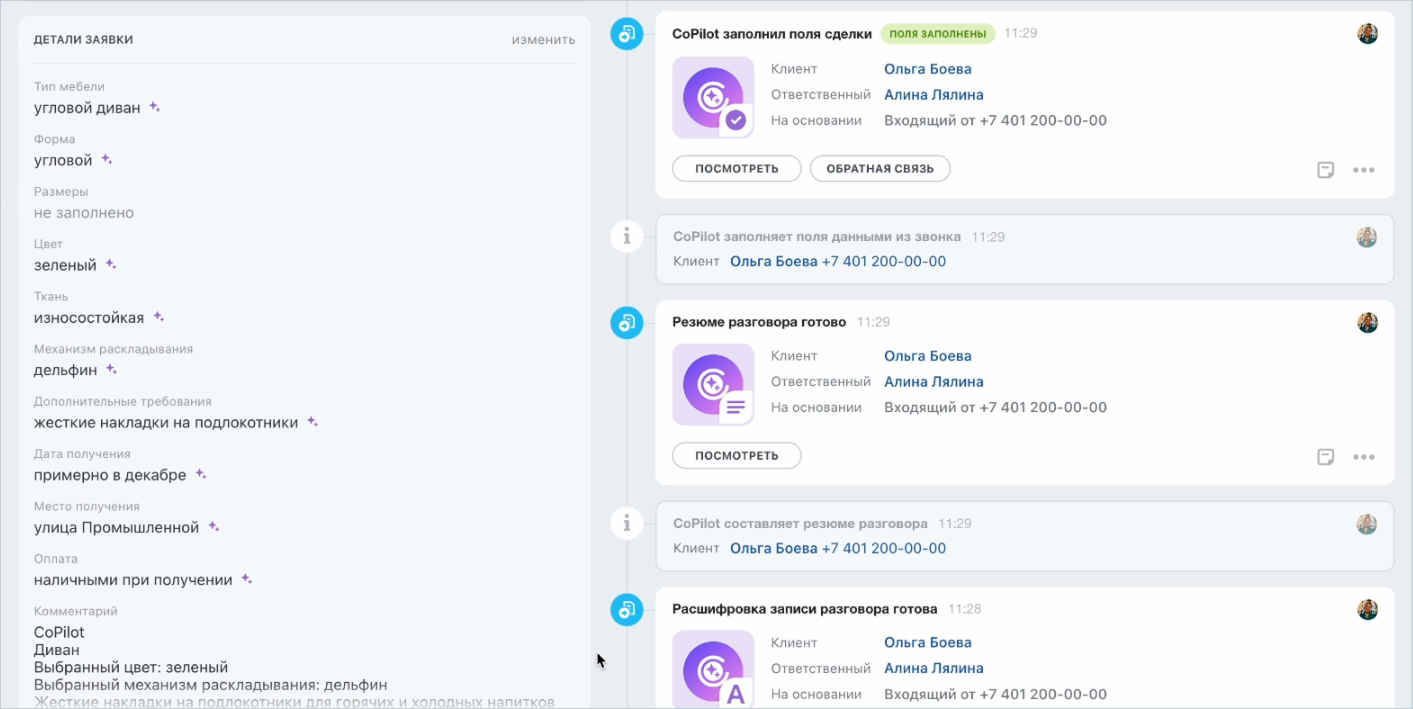Open client Ольга Боева in Резюме разговора card
The image size is (1413, 709).
click(x=928, y=356)
